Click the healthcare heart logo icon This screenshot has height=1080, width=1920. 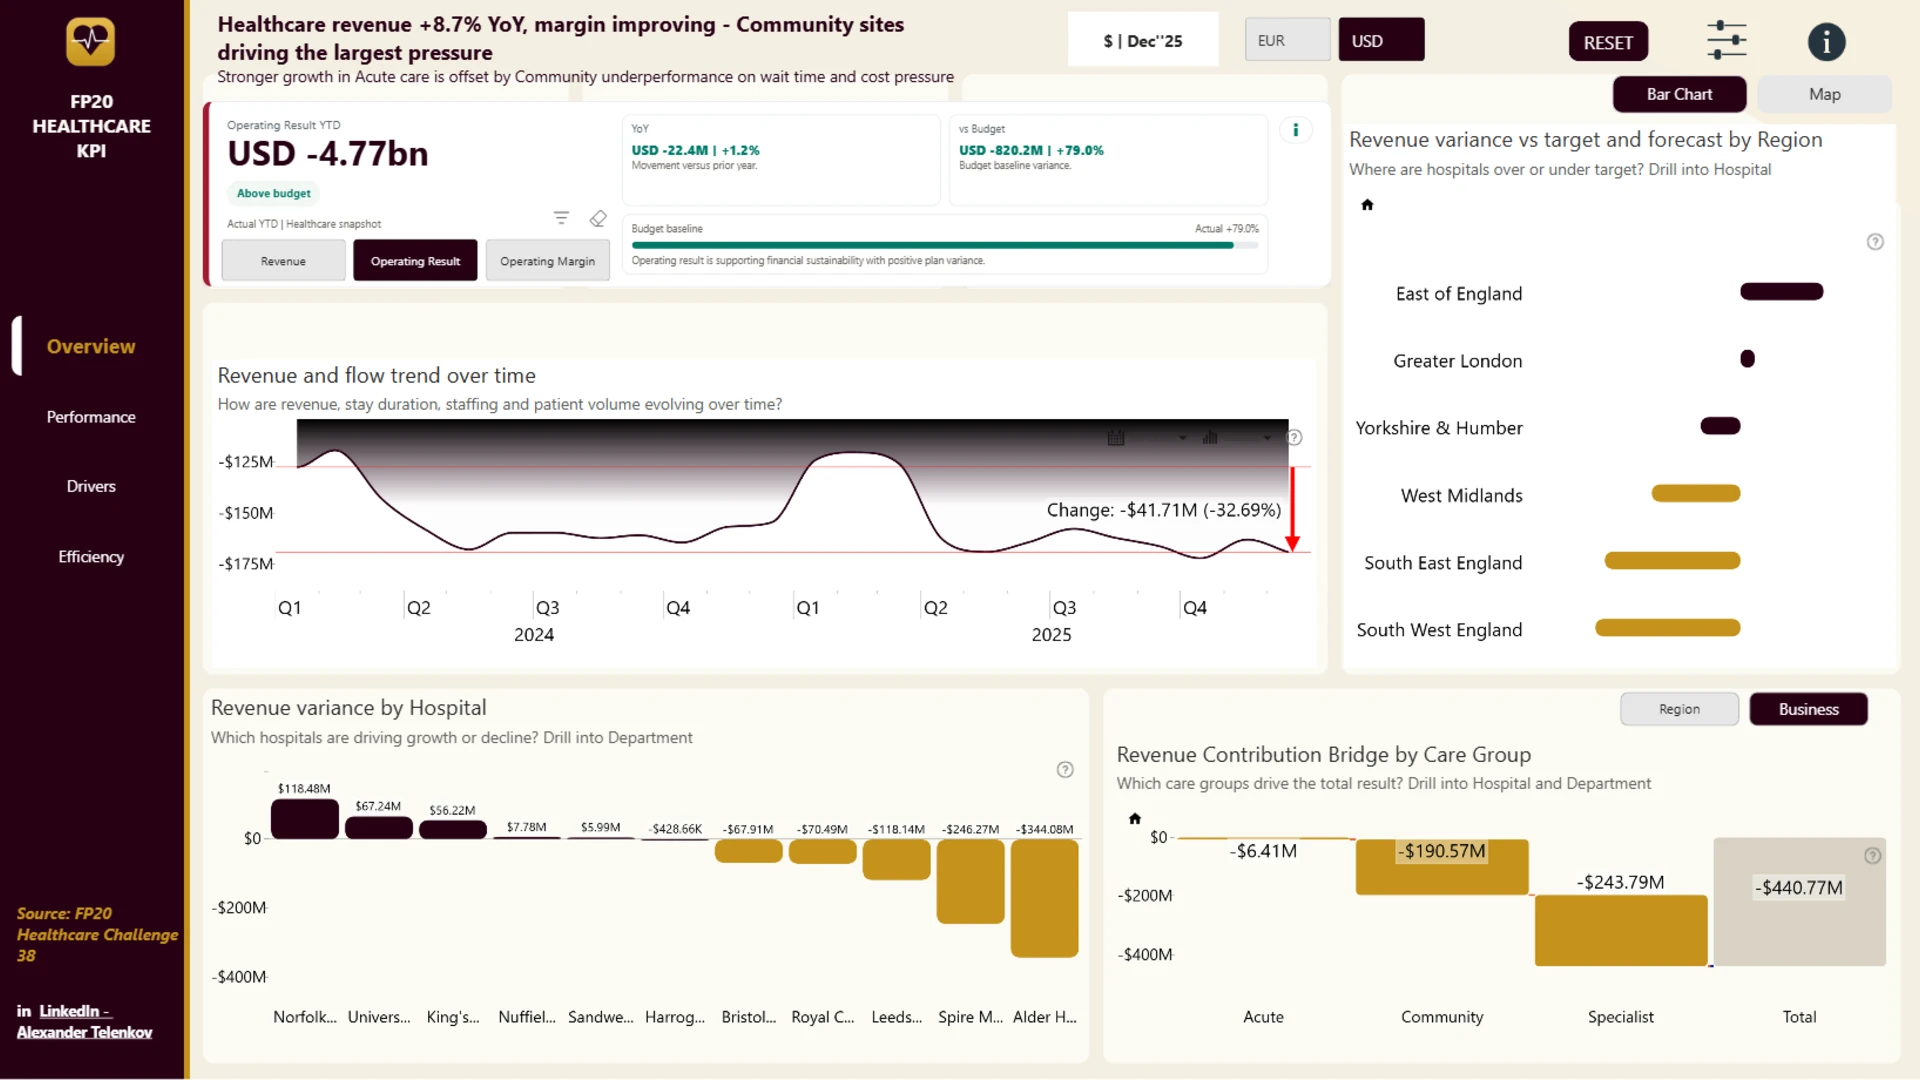click(x=90, y=41)
